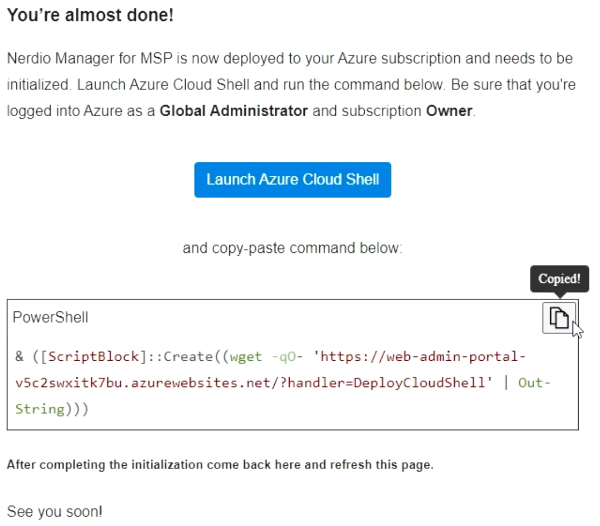Click the 'Global Administrator' bold text

(x=233, y=111)
